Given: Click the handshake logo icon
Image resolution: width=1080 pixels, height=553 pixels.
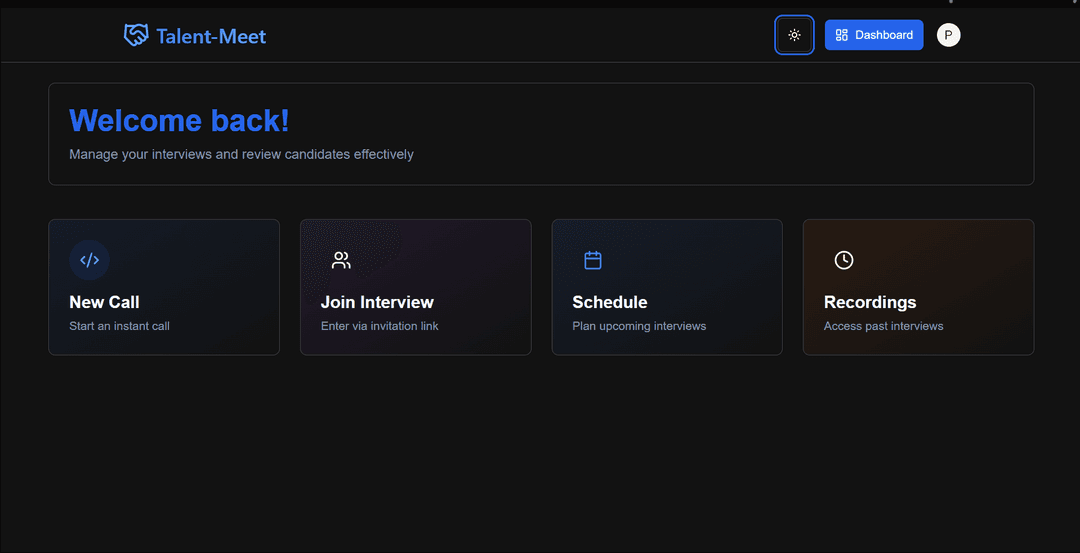Looking at the screenshot, I should pos(136,36).
